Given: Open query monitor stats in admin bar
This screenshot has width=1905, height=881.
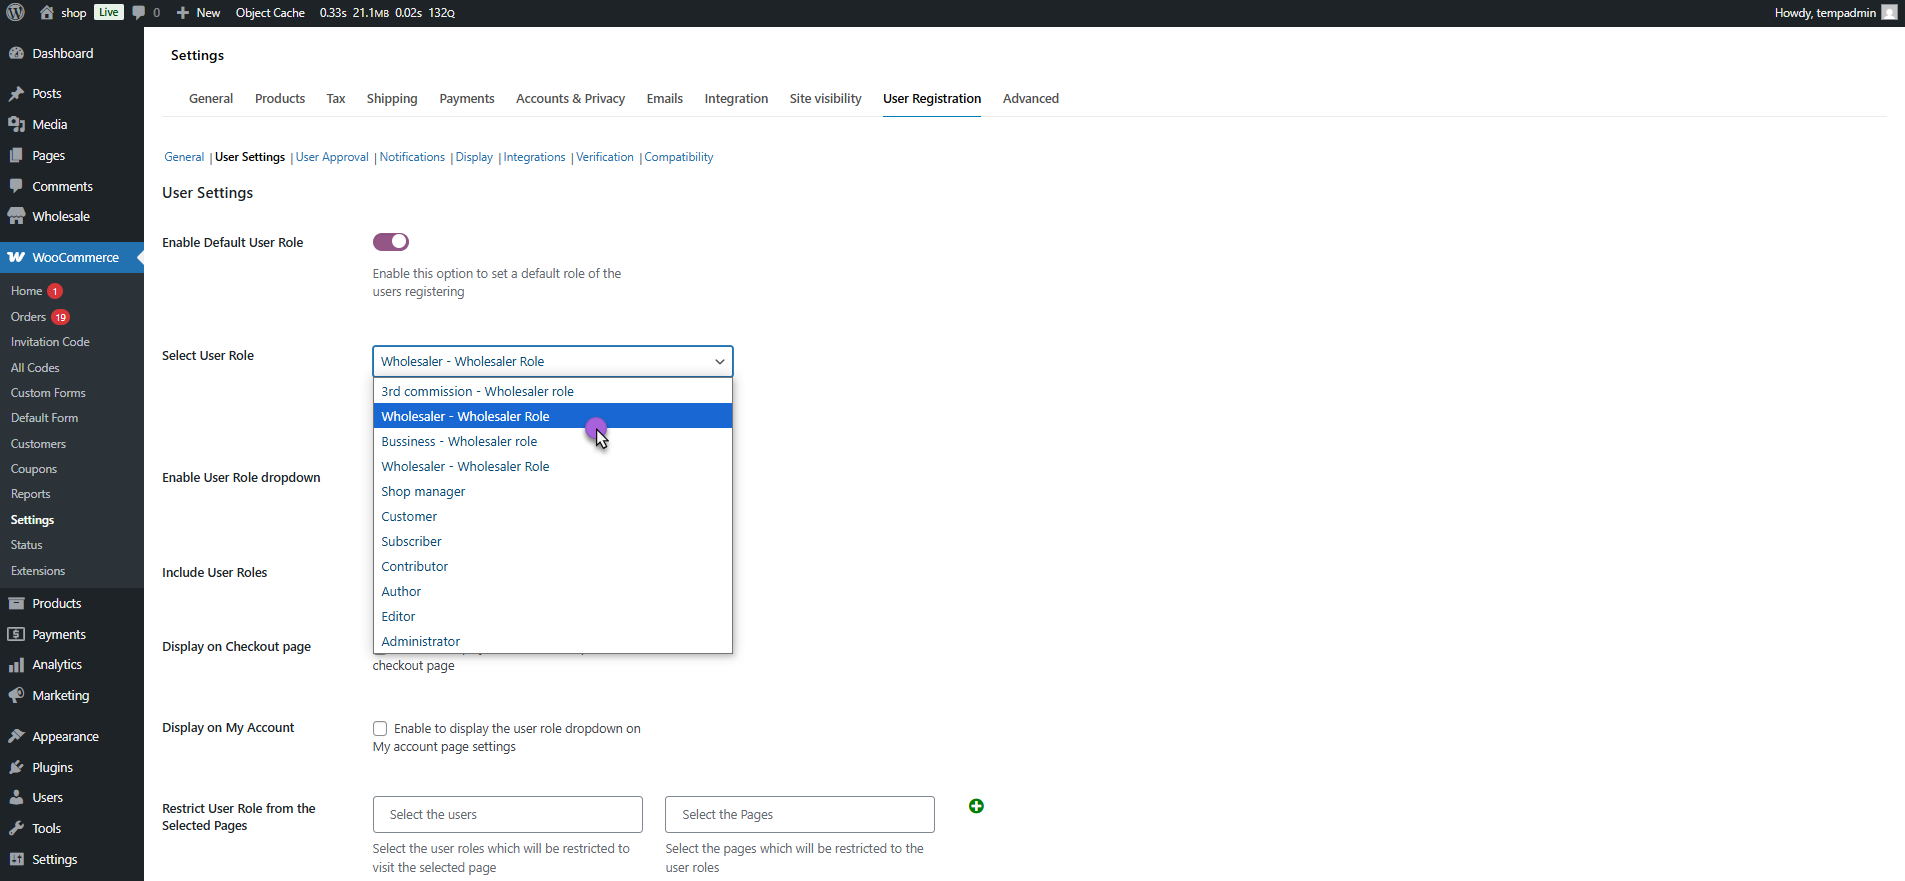Looking at the screenshot, I should [x=387, y=13].
